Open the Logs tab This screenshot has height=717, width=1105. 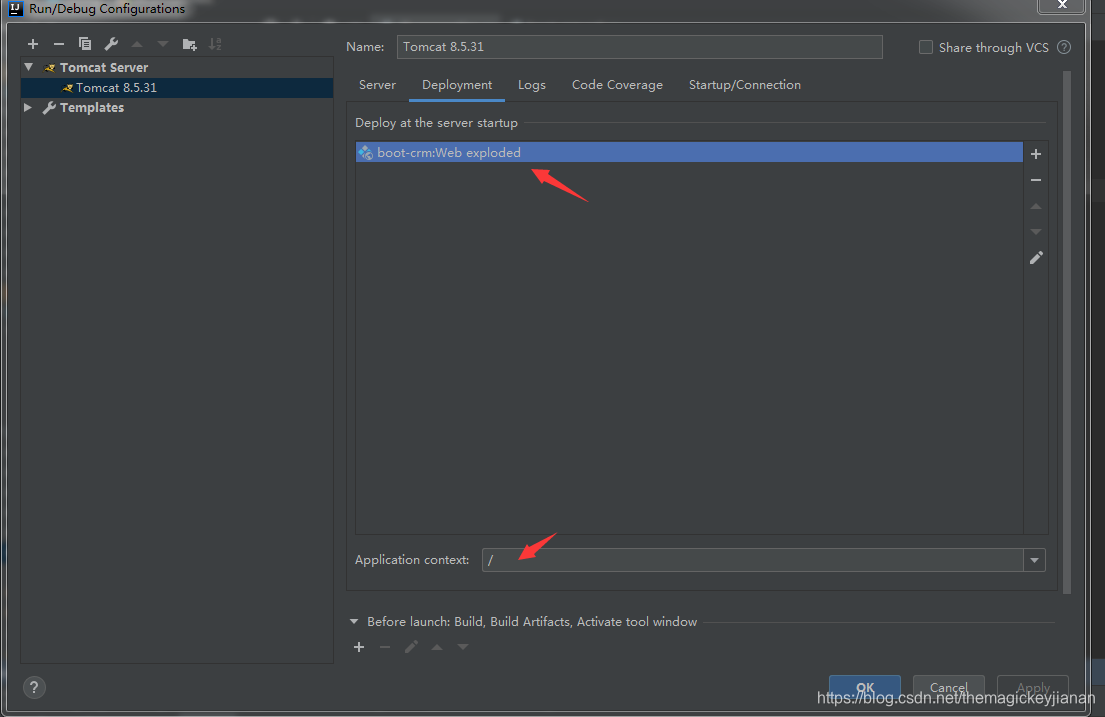coord(531,85)
